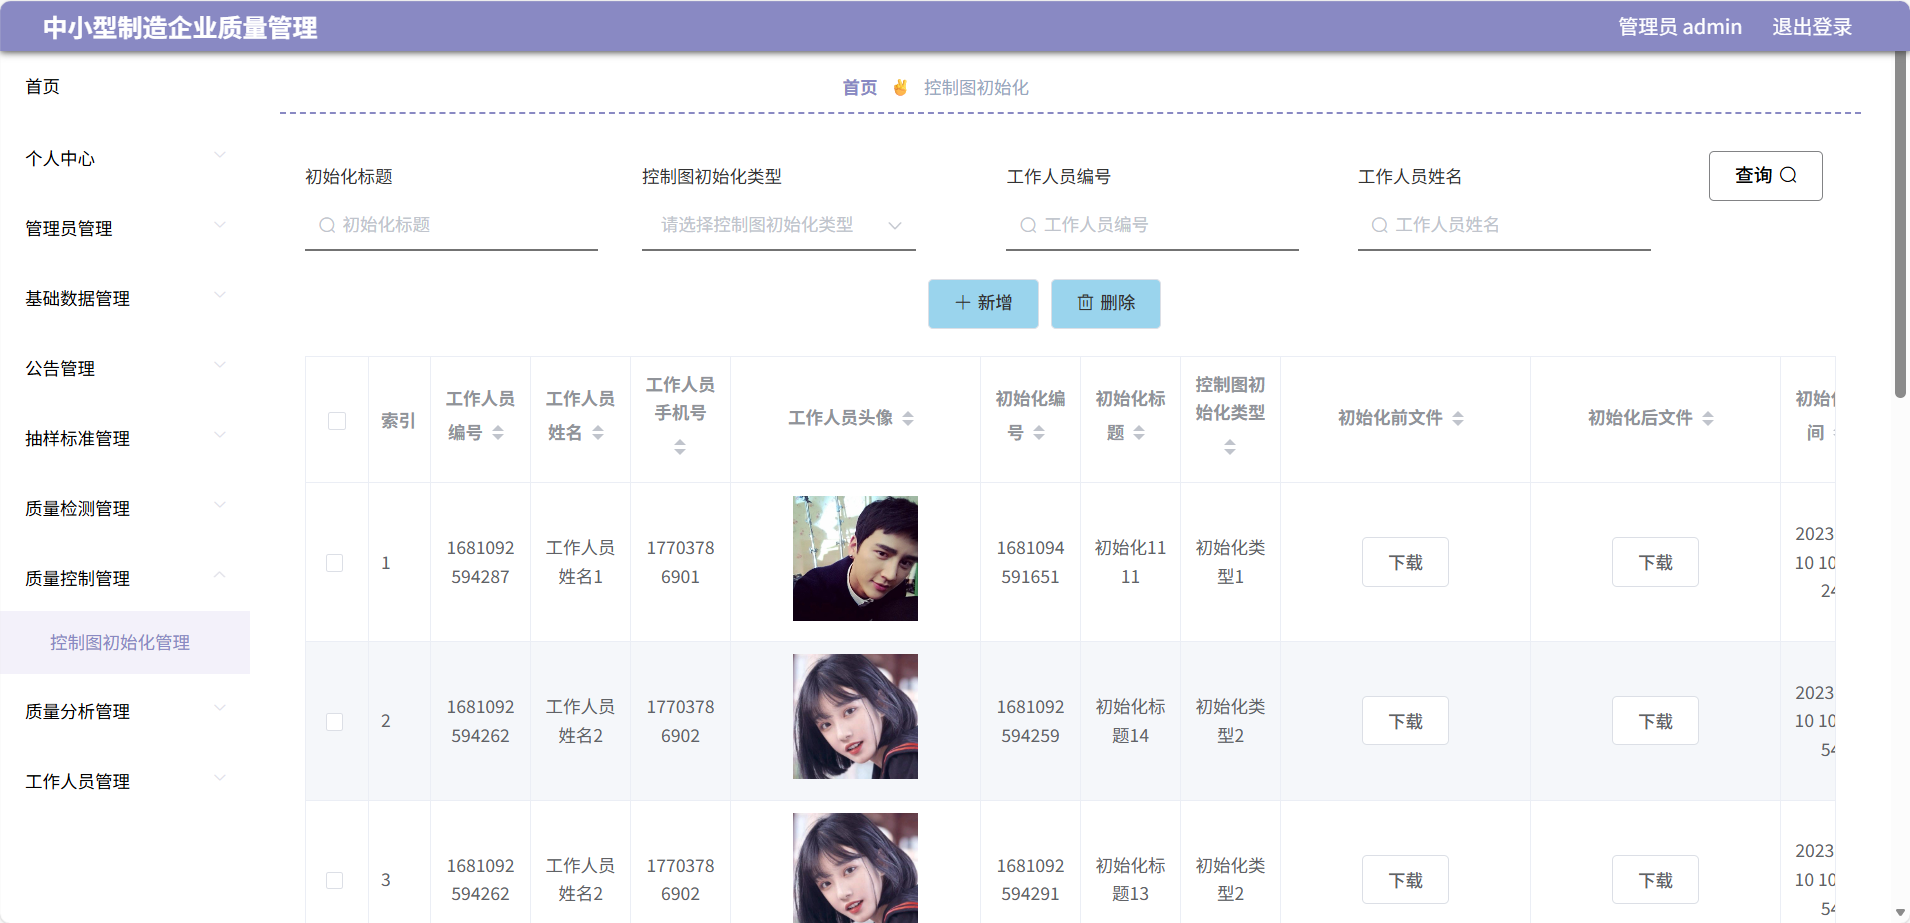The image size is (1910, 923).
Task: Click search icon in 工作人员姓名 field
Action: click(1379, 225)
